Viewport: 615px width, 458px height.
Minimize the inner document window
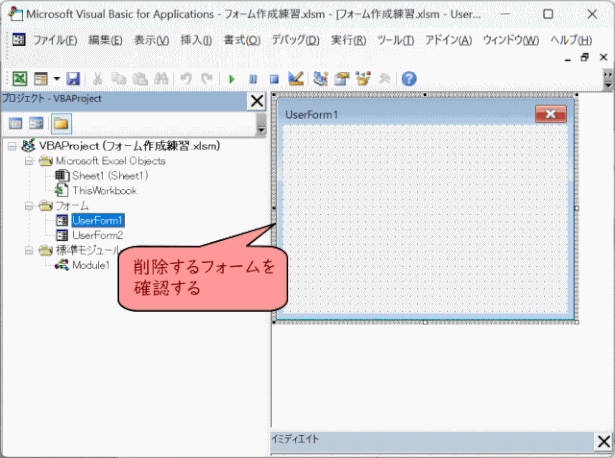click(x=568, y=58)
